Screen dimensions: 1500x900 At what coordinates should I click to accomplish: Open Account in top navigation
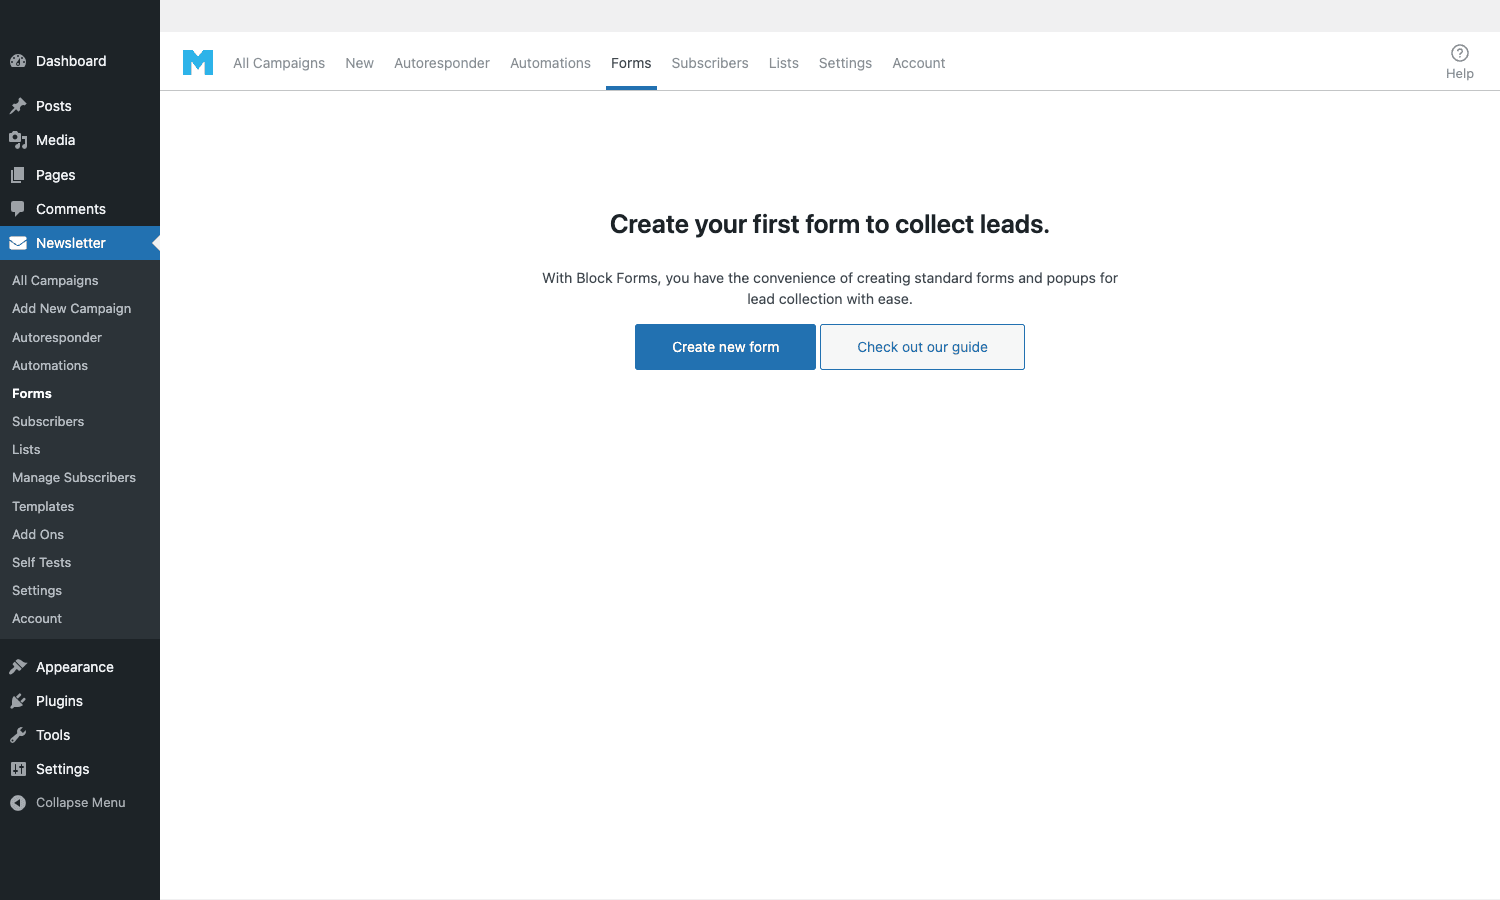click(919, 63)
